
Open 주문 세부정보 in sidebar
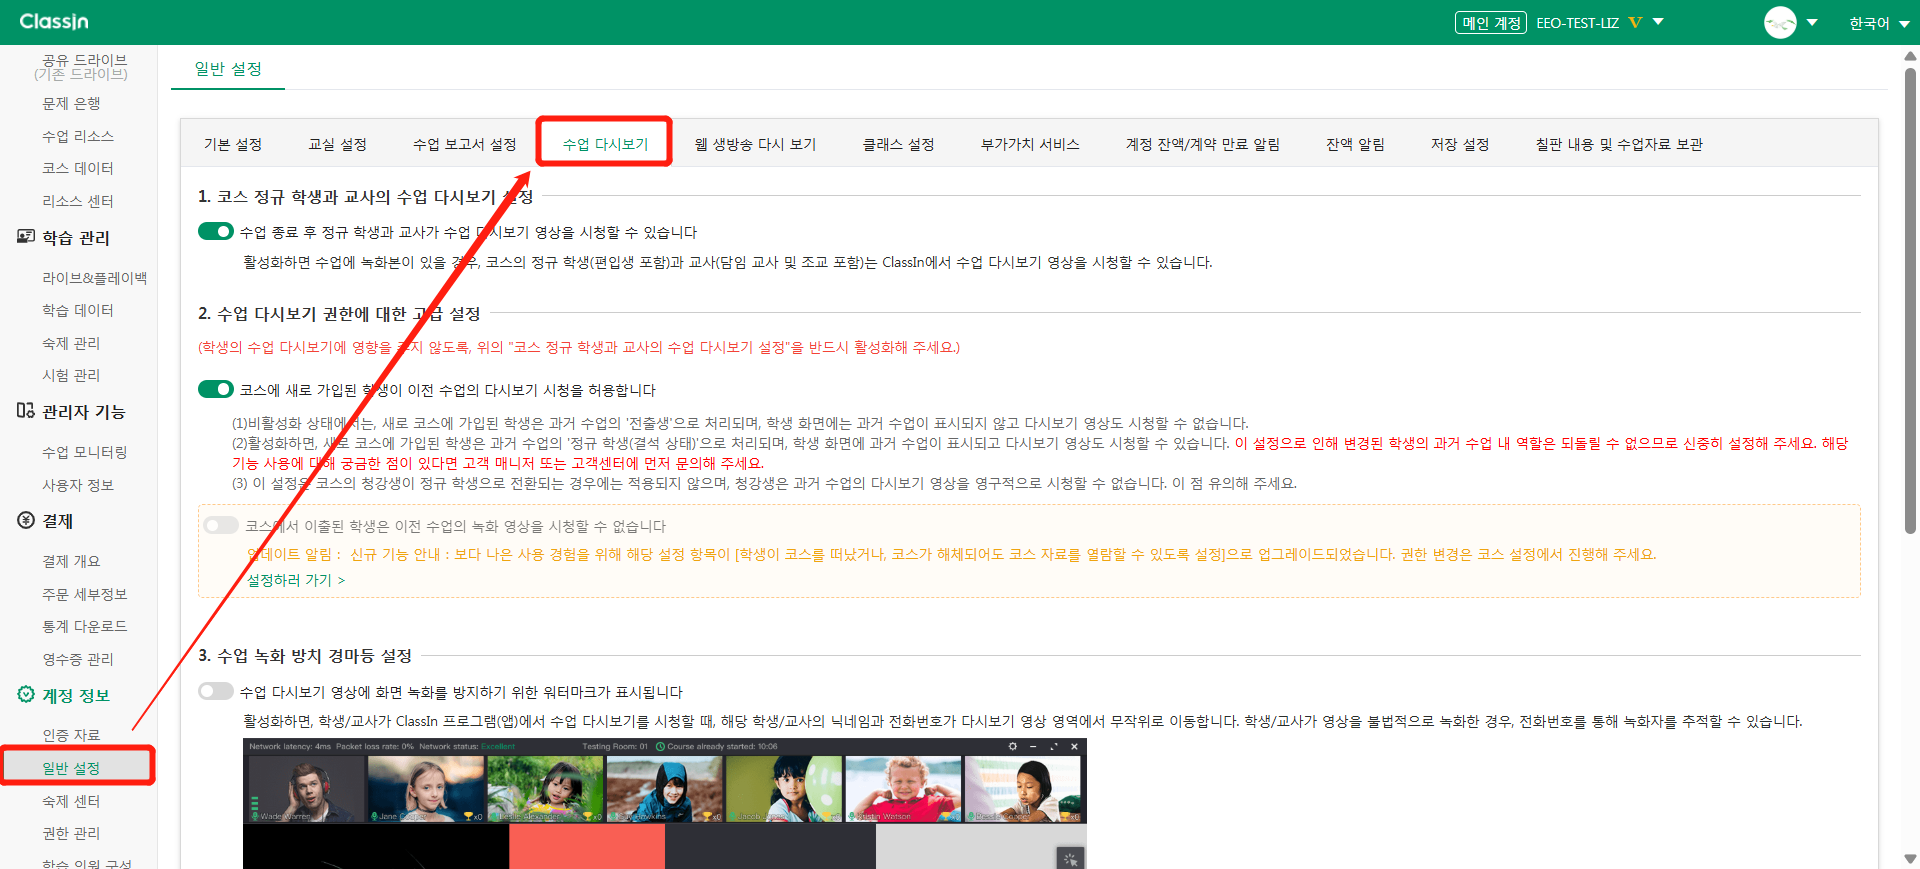[85, 594]
